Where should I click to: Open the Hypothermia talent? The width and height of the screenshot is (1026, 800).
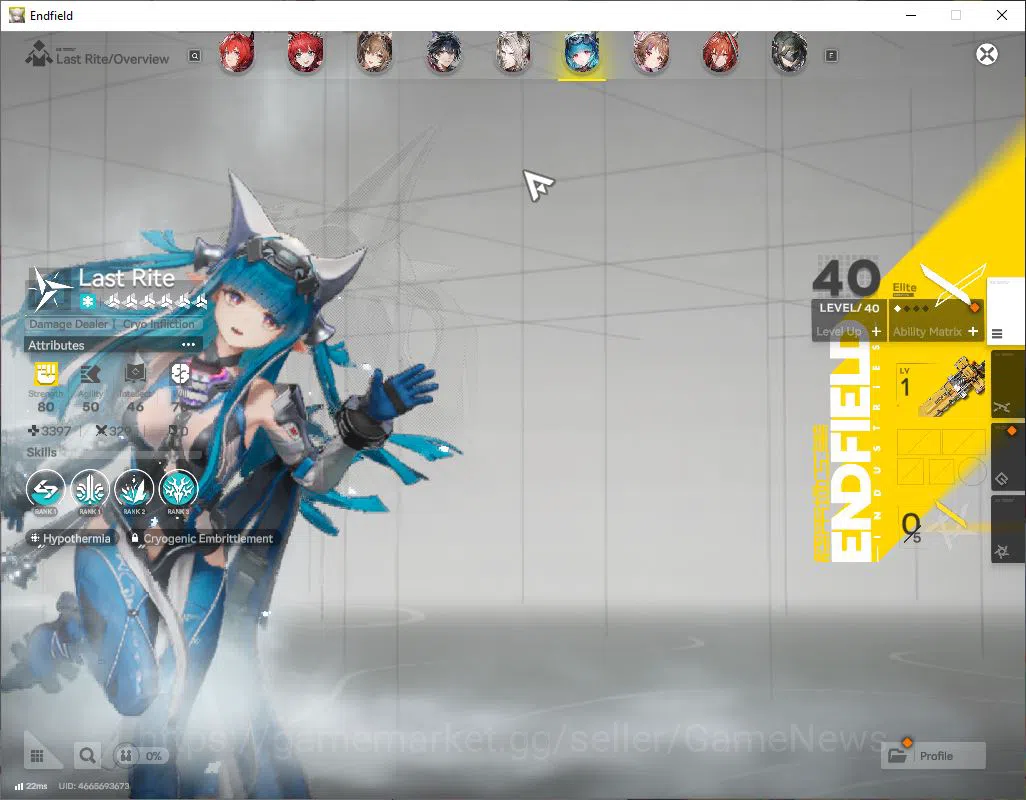[x=71, y=538]
